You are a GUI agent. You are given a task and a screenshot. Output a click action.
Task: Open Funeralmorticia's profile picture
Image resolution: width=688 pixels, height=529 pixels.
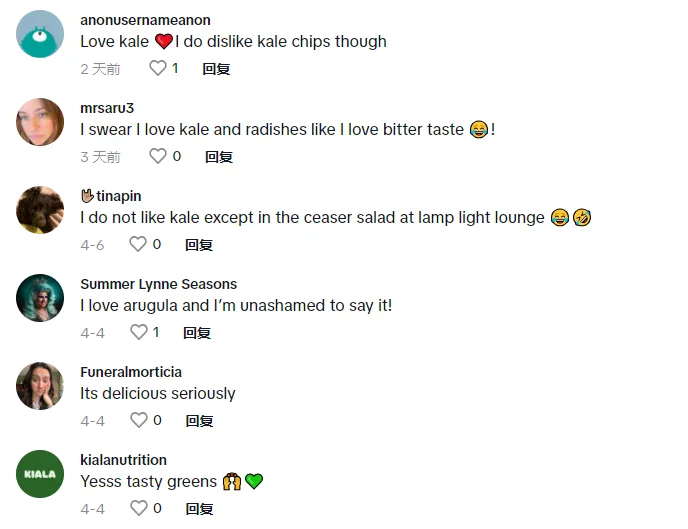point(40,386)
